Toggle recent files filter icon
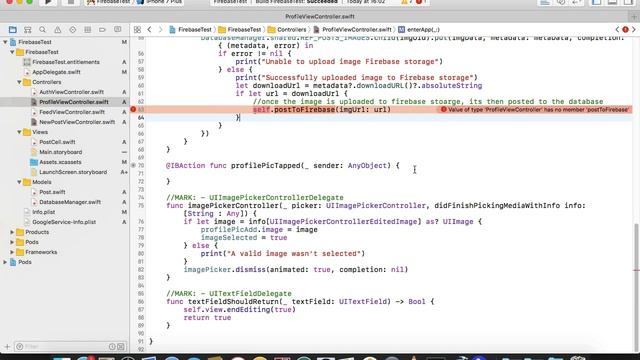This screenshot has height=360, width=640. (112, 347)
